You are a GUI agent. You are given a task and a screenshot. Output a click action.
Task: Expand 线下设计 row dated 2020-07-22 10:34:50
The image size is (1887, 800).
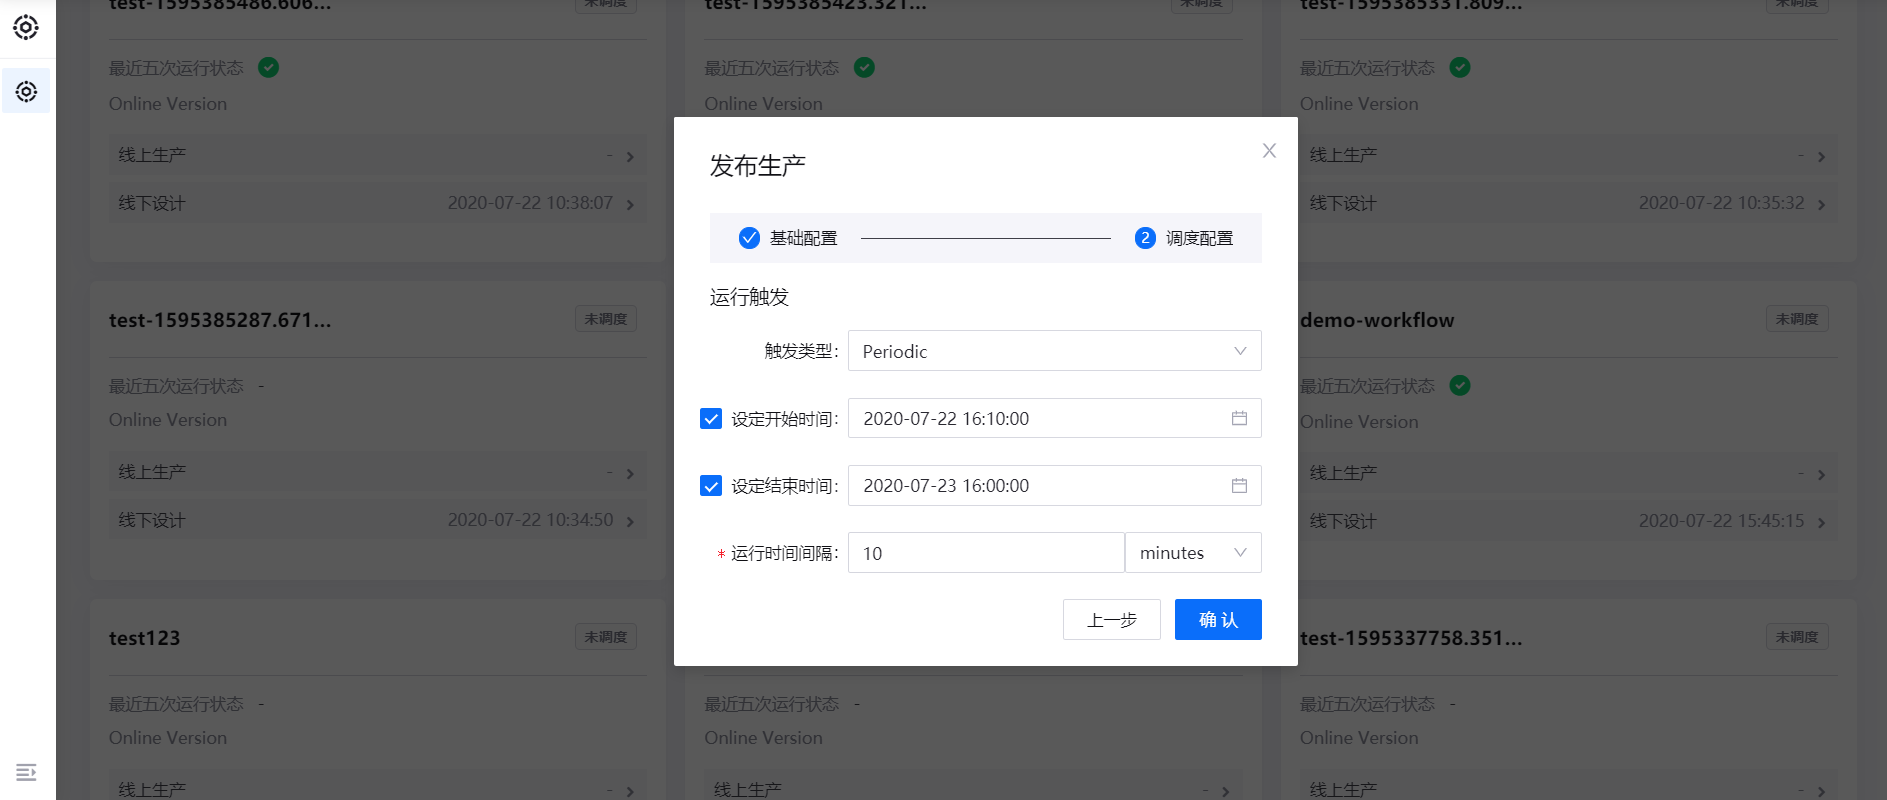(377, 520)
